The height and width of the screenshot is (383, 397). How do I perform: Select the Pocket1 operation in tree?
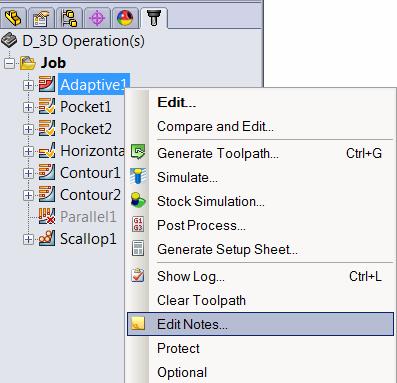pyautogui.click(x=86, y=107)
